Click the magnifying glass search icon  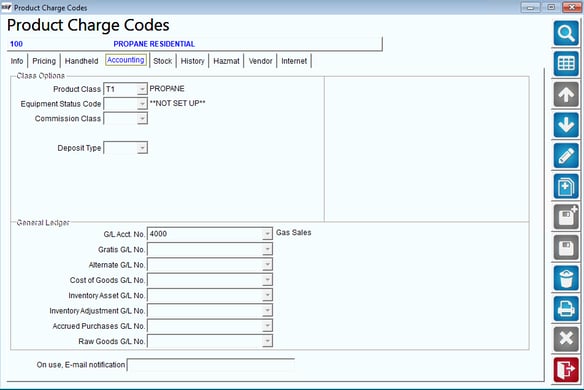(566, 34)
